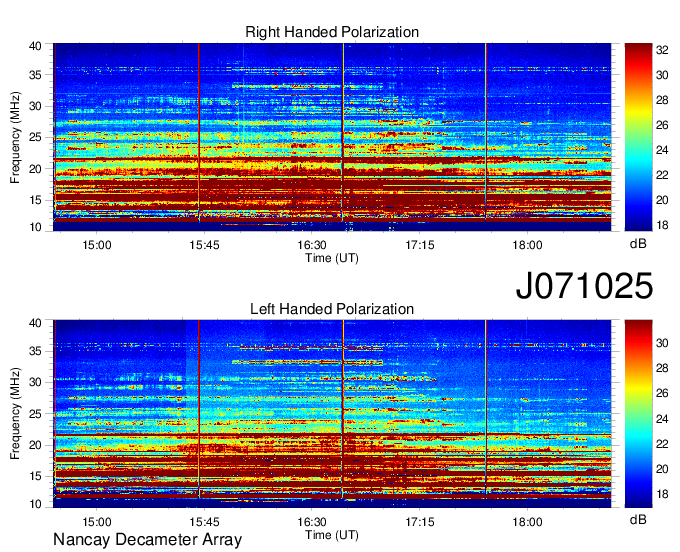Screen dimensions: 680x552
Task: Click the 25 MHz tick on top plot
Action: point(36,137)
